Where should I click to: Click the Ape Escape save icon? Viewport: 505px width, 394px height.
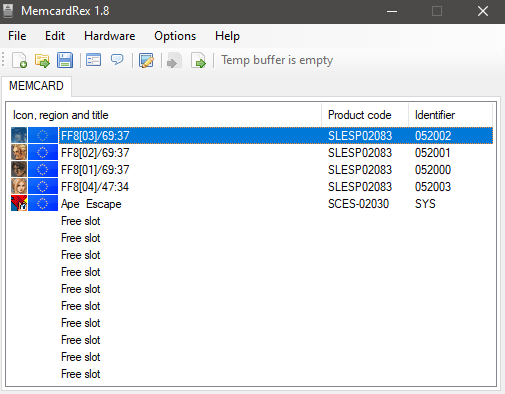19,204
